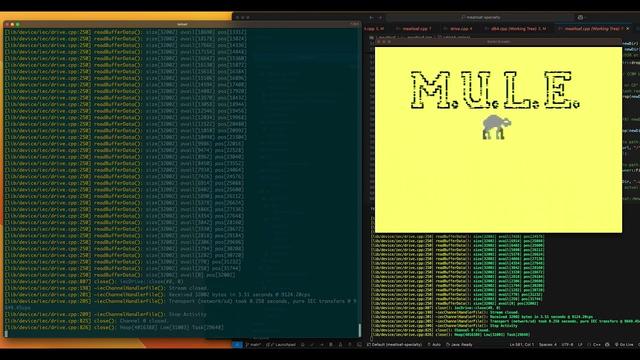
Task: Click the M.U.L.E. title in the emulator window
Action: (495, 90)
